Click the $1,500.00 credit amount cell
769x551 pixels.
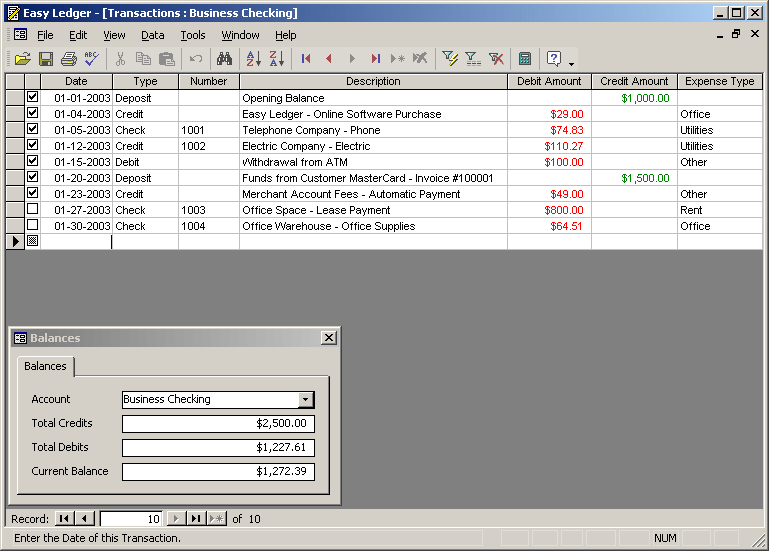634,178
